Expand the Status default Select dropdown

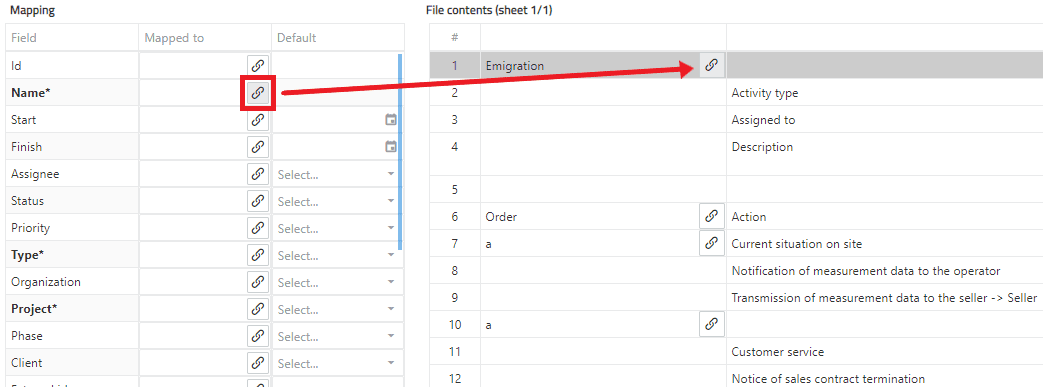pyautogui.click(x=337, y=201)
